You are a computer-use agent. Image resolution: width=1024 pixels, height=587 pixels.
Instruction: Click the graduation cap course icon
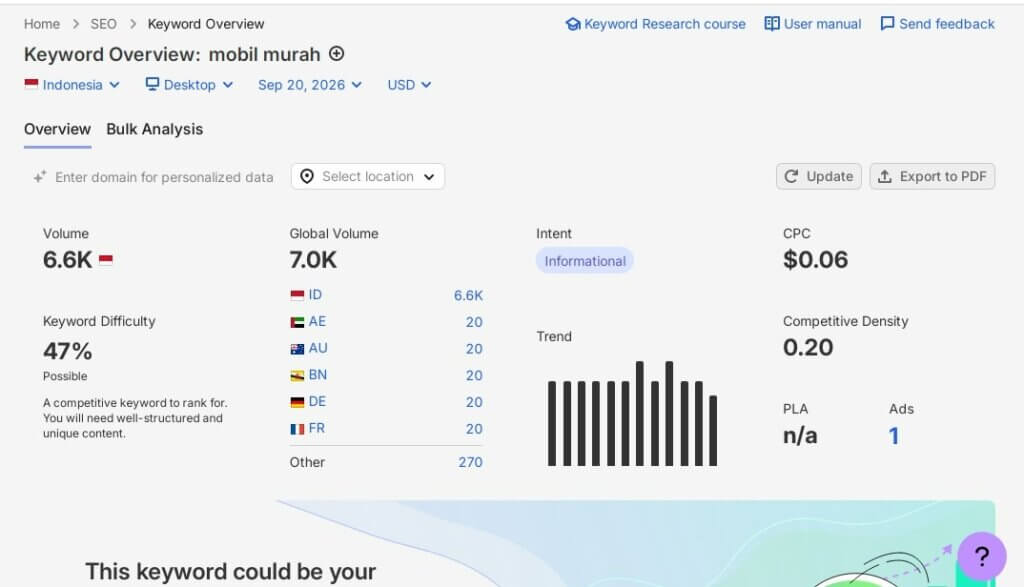click(573, 24)
